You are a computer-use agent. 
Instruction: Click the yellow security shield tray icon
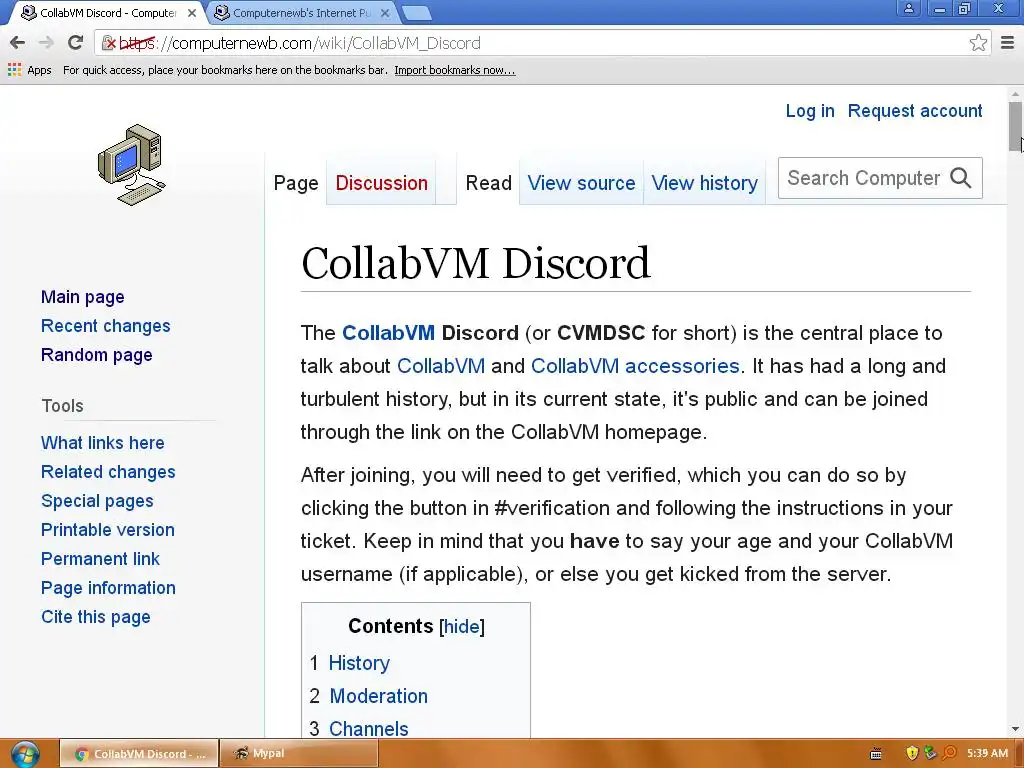[x=912, y=754]
